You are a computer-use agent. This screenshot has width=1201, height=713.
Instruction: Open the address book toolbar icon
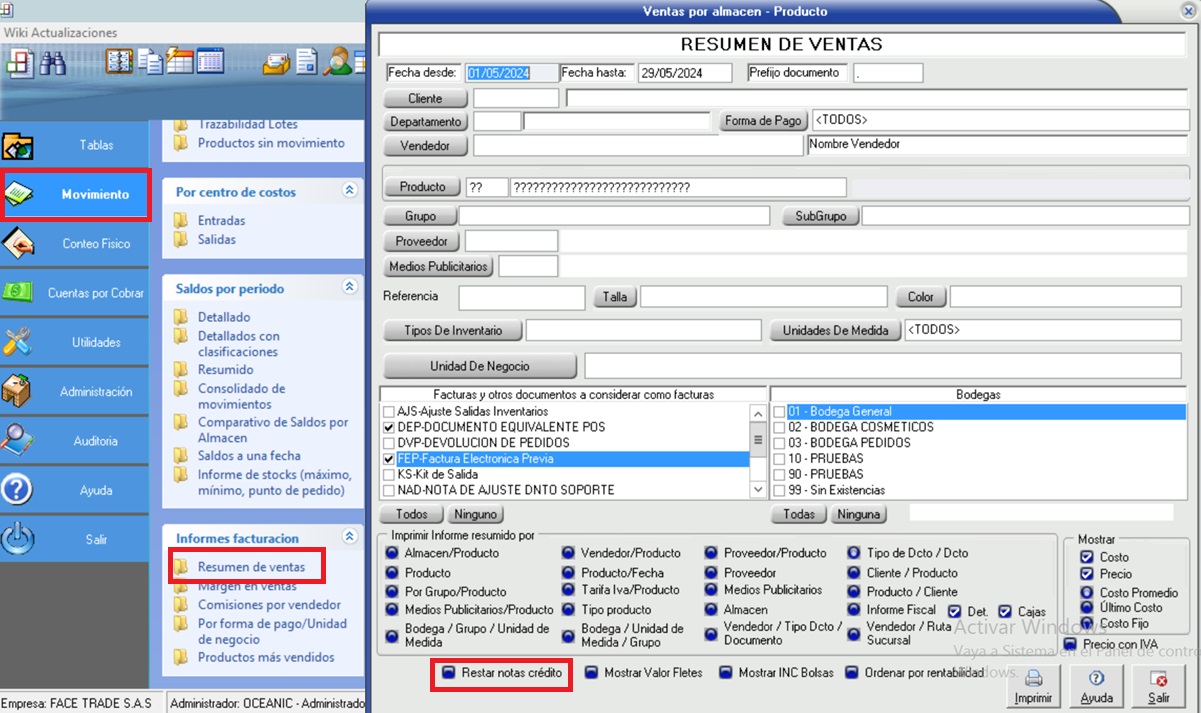120,62
